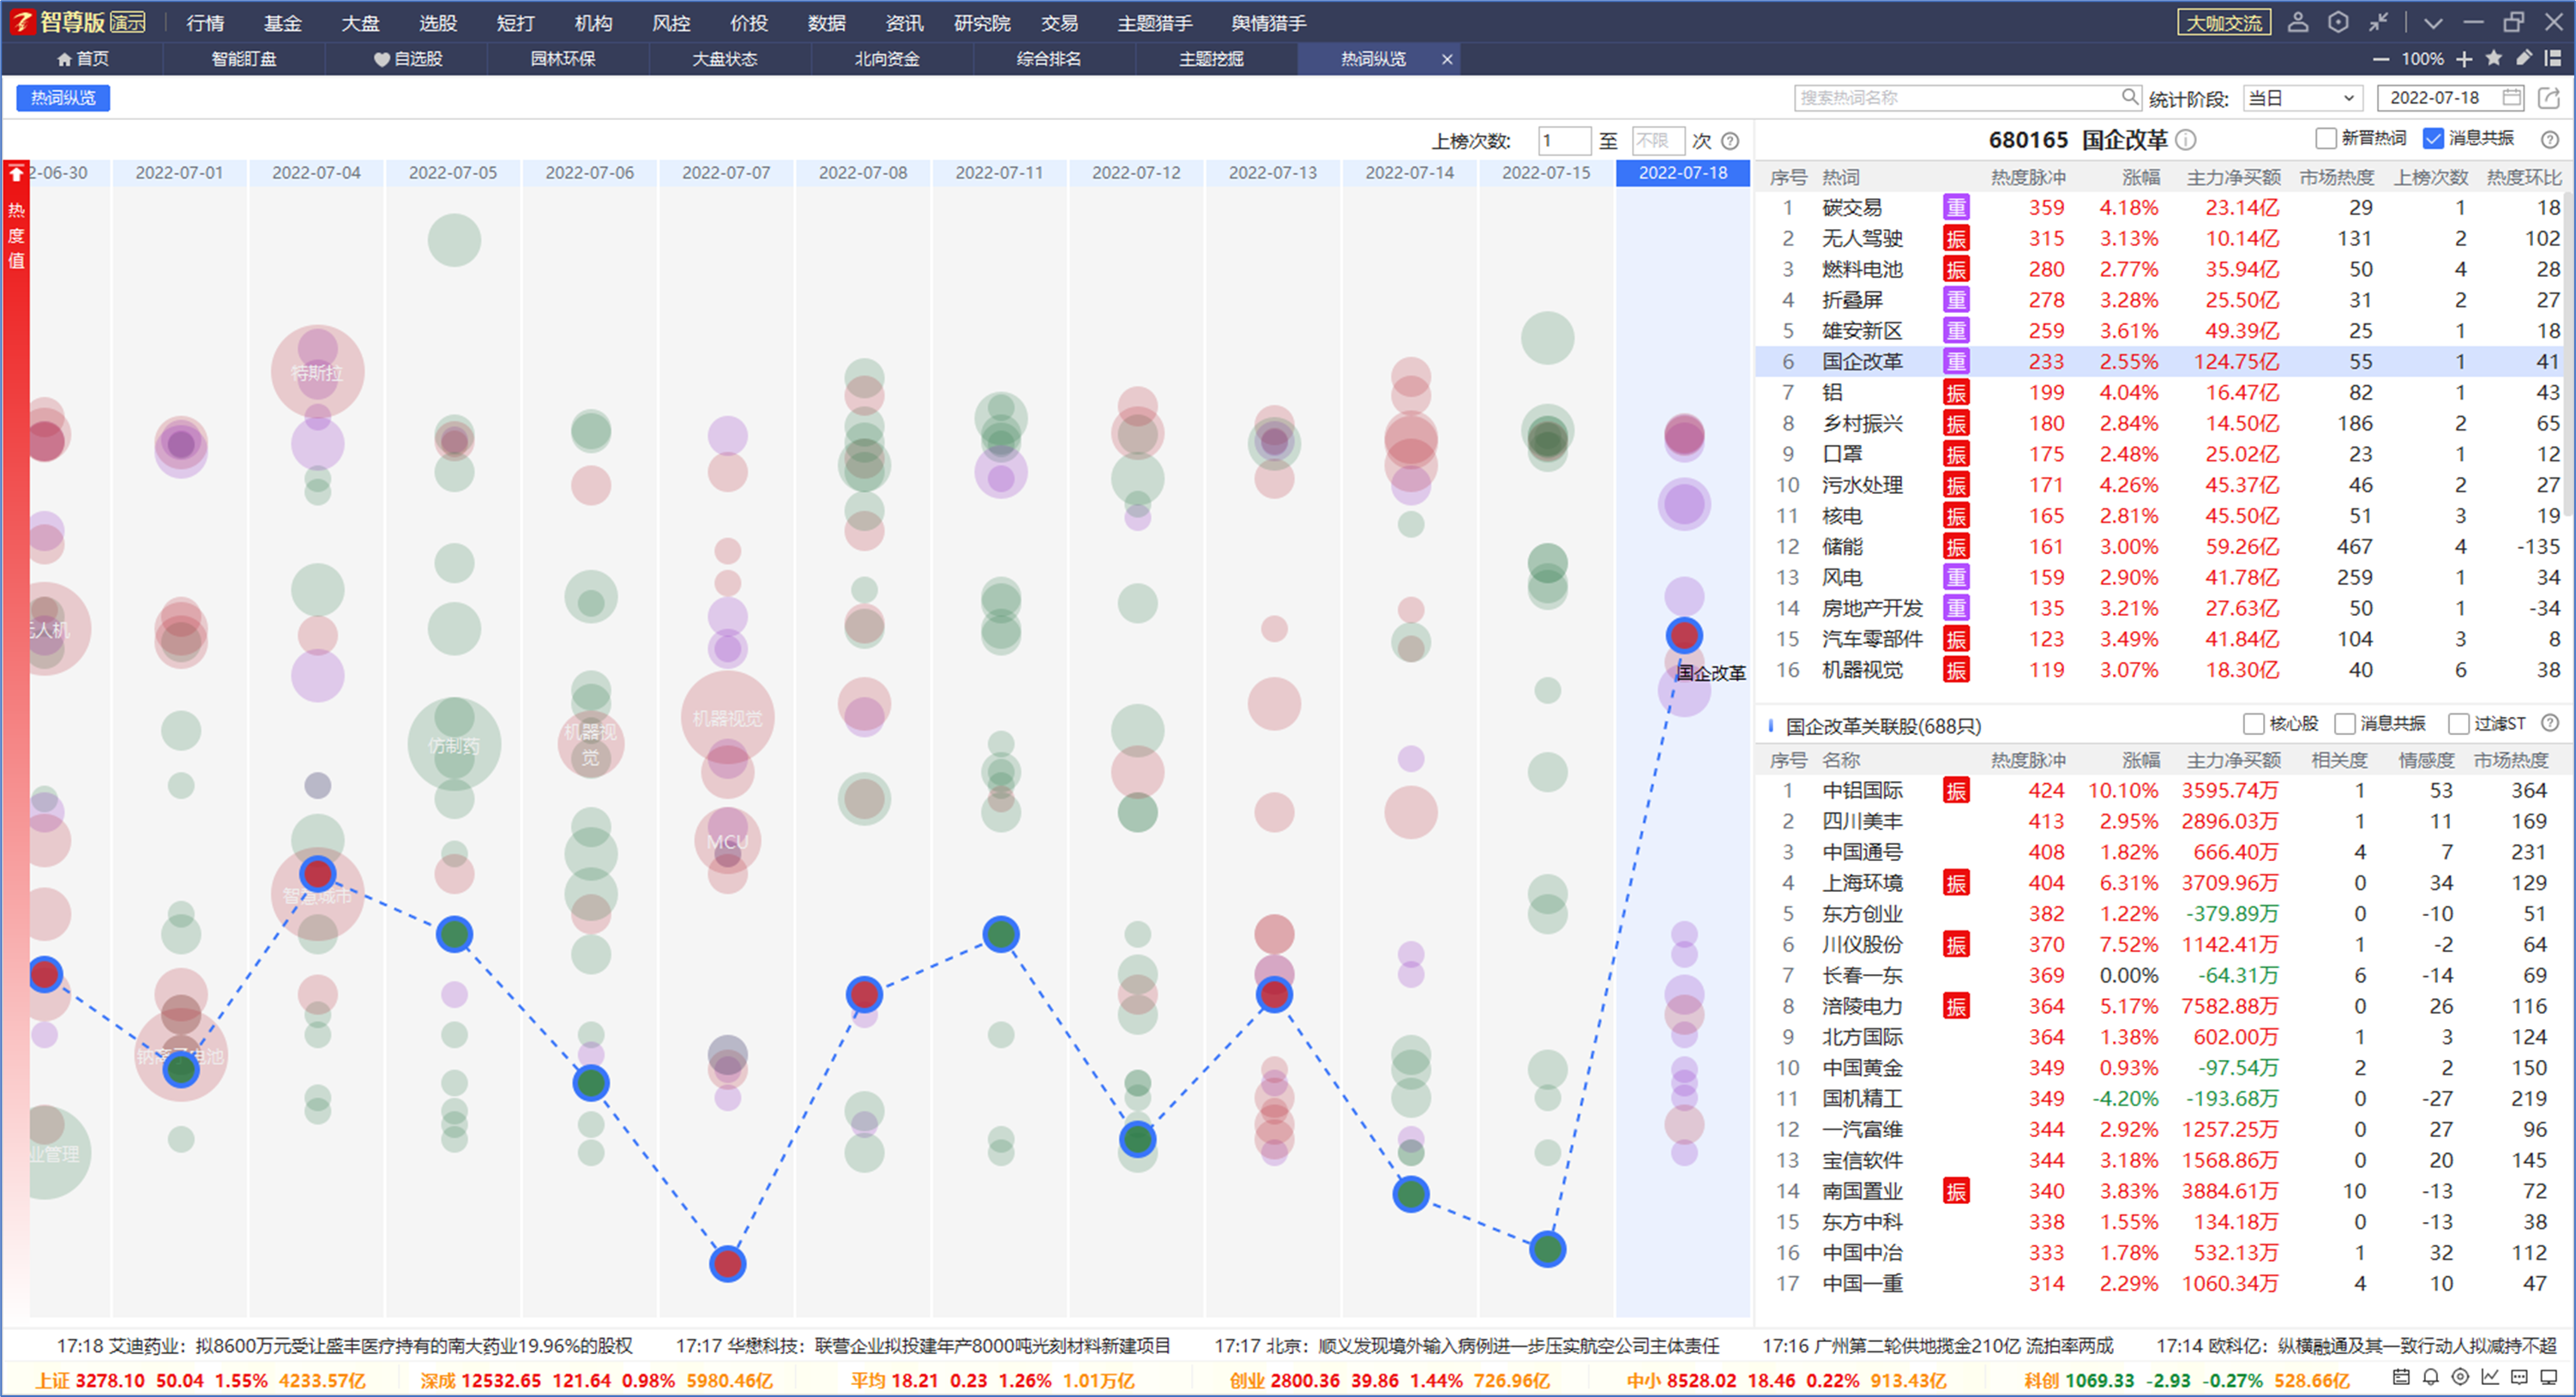
Task: Click 重 badge on 碳交易 row
Action: point(1956,207)
